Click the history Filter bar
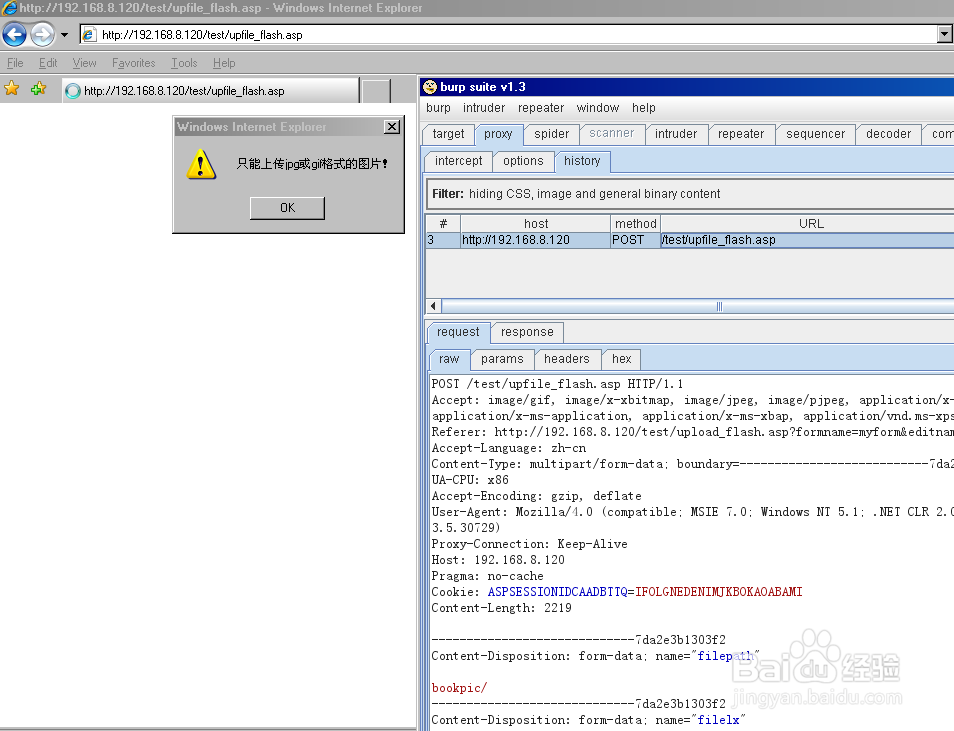The height and width of the screenshot is (731, 954). click(689, 194)
